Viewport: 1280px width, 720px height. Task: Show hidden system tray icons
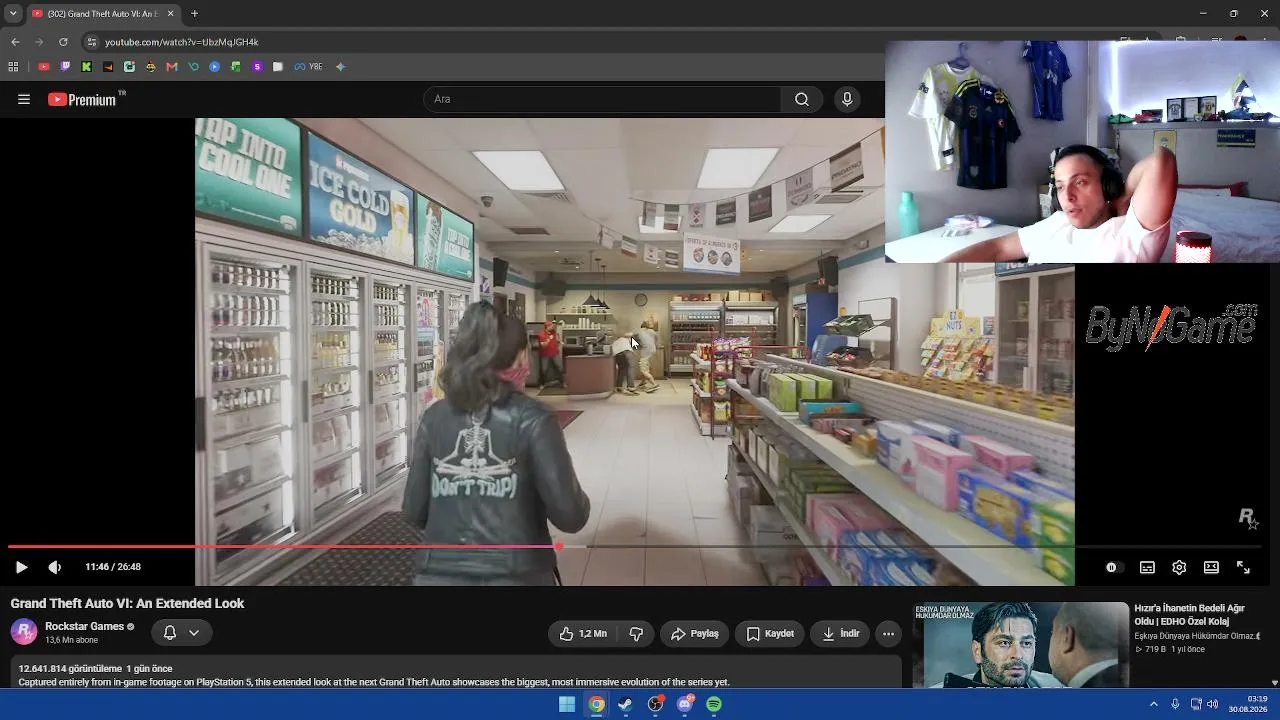1153,704
